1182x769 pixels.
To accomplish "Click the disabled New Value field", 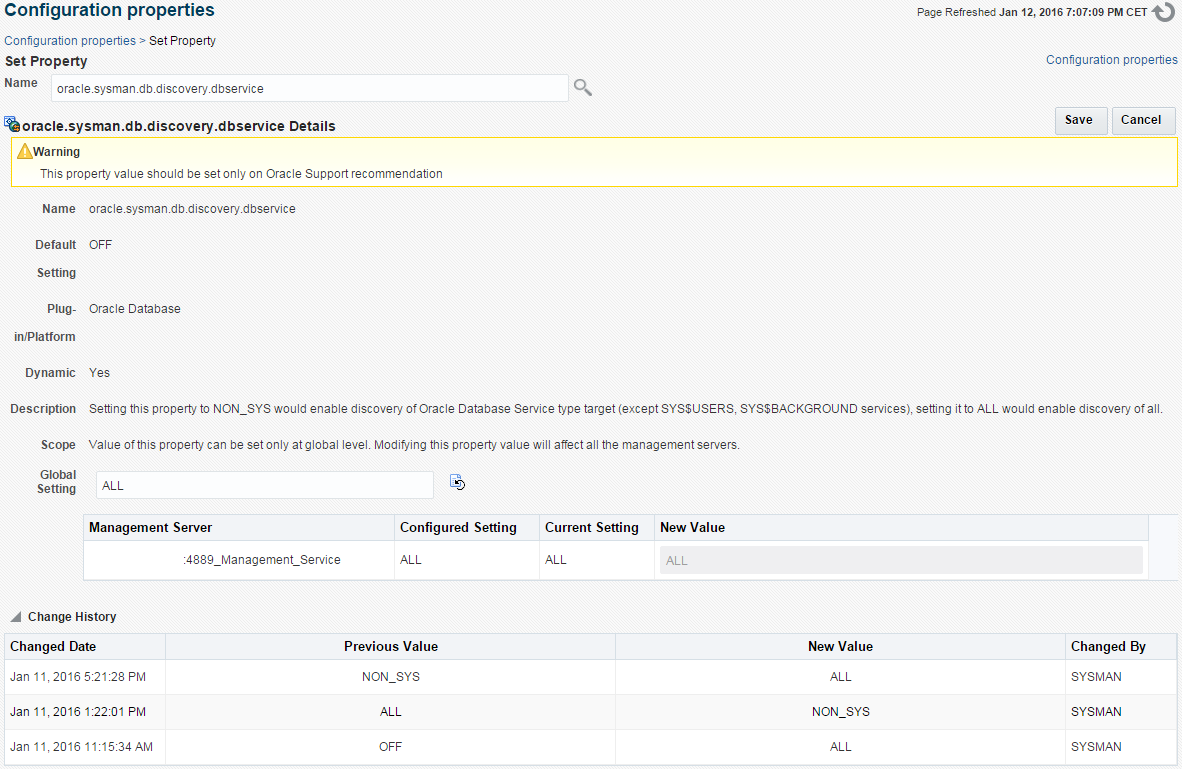I will coord(901,560).
